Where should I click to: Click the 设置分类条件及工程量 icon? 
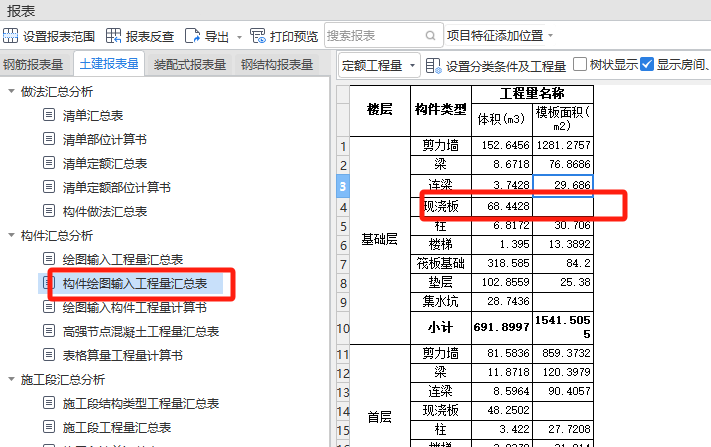coord(433,66)
